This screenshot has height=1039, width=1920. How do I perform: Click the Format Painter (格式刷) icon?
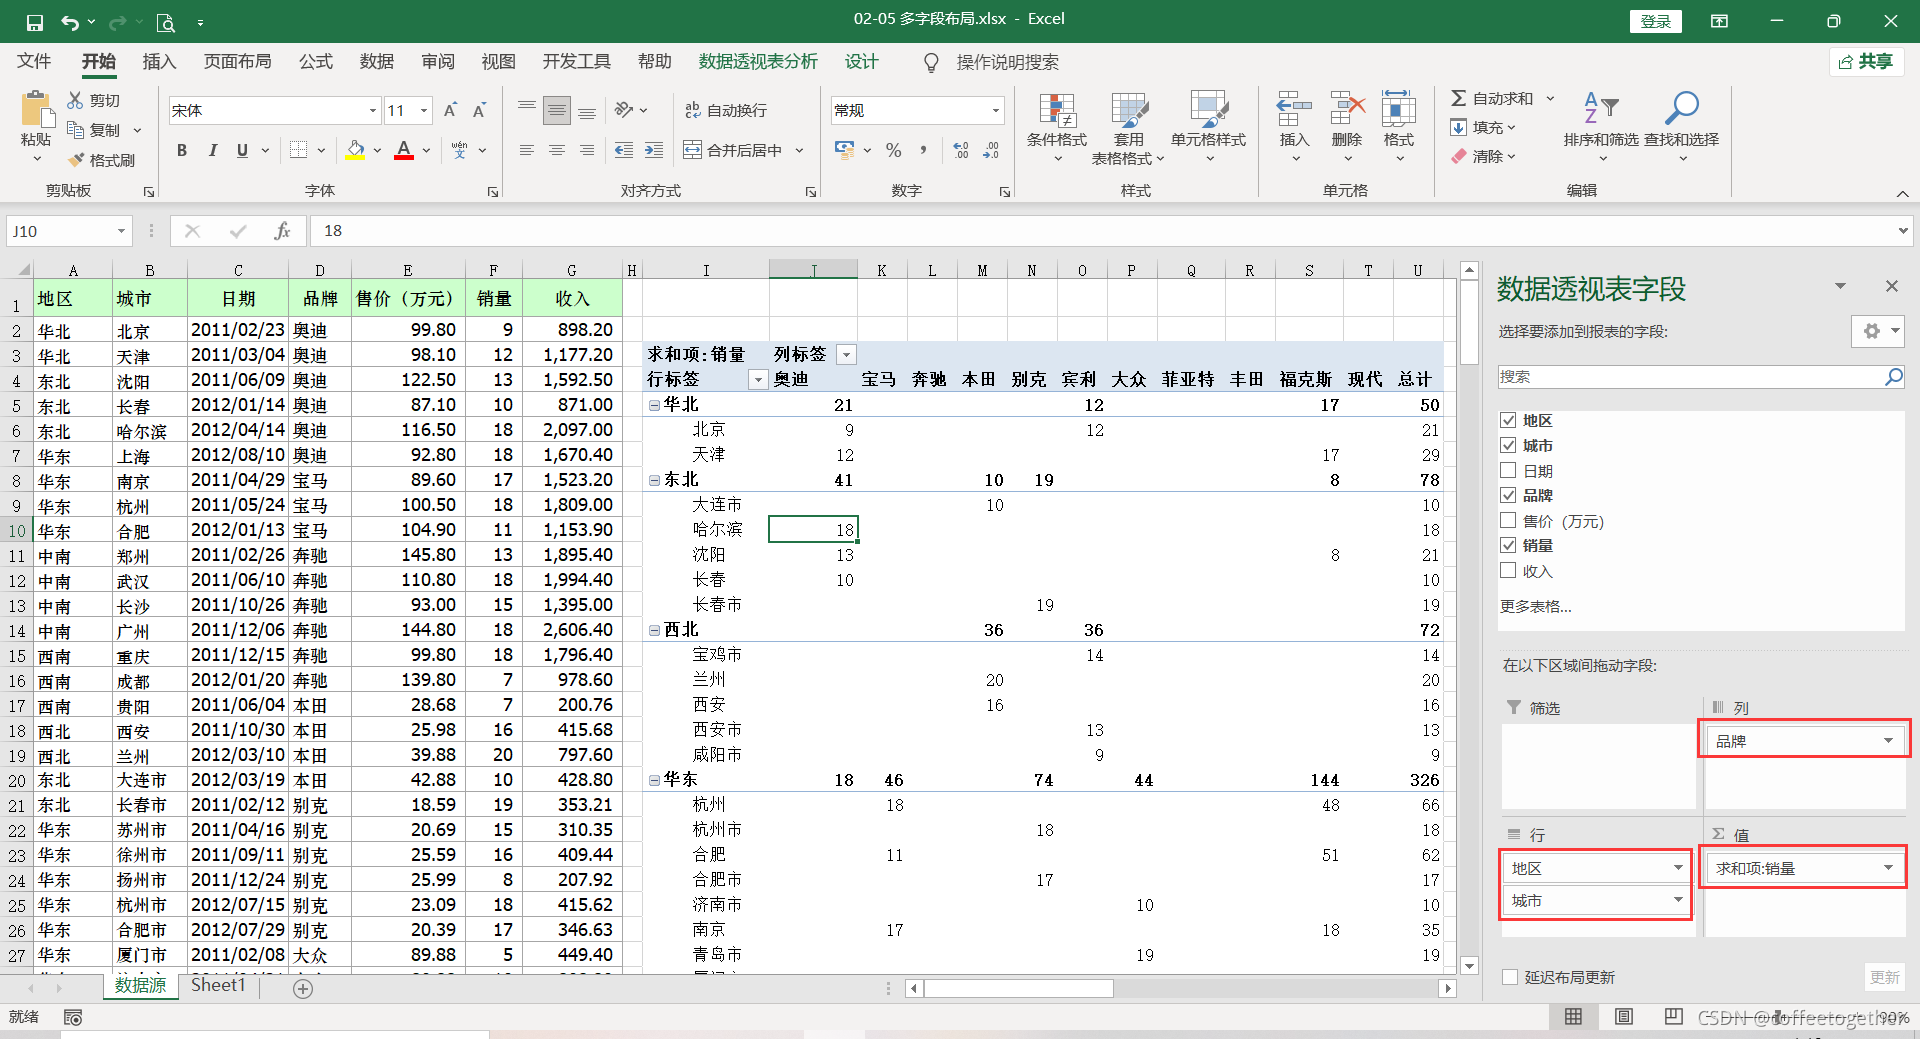(76, 160)
